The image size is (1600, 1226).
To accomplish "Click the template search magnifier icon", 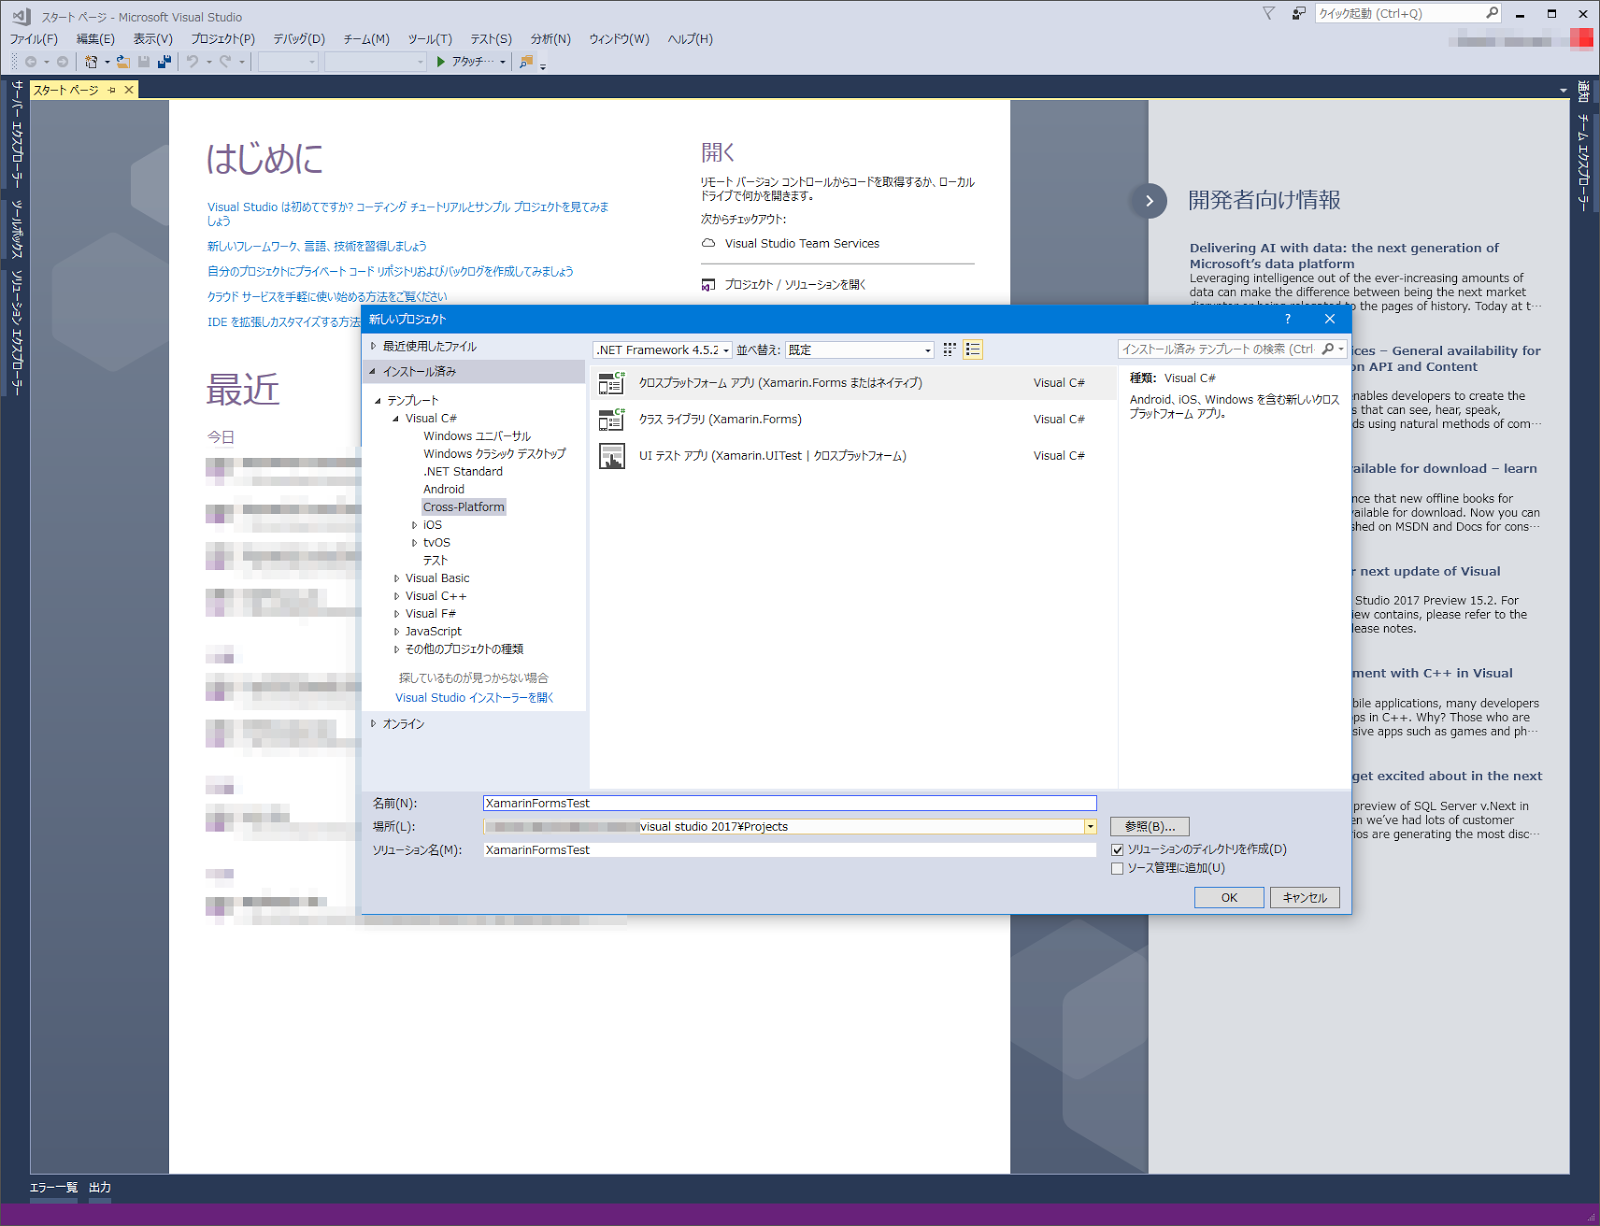I will tap(1328, 349).
